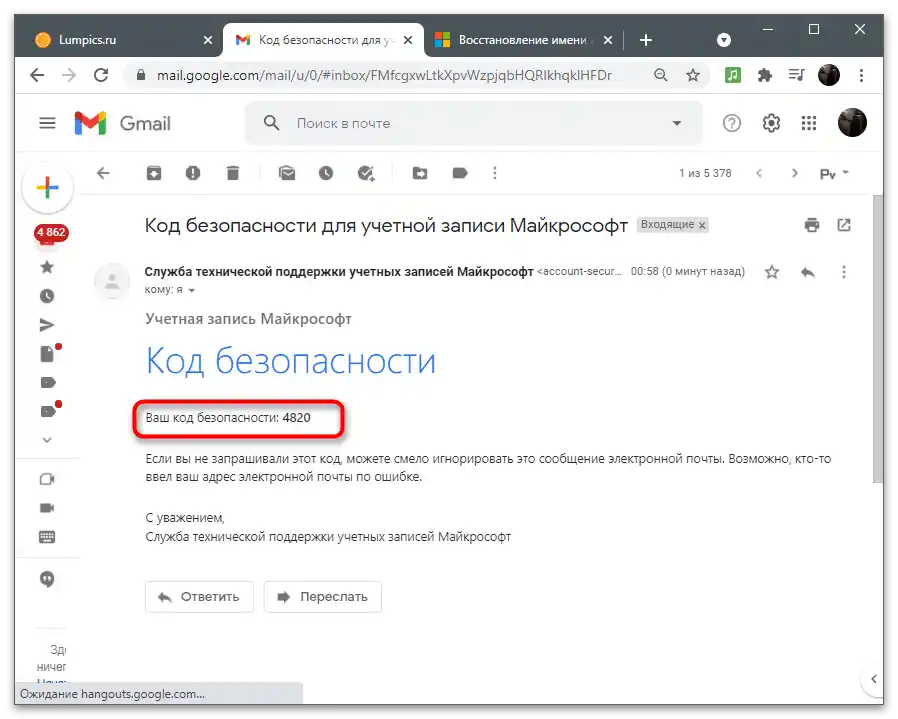
Task: Open Snoozed messages in sidebar
Action: pyautogui.click(x=47, y=296)
